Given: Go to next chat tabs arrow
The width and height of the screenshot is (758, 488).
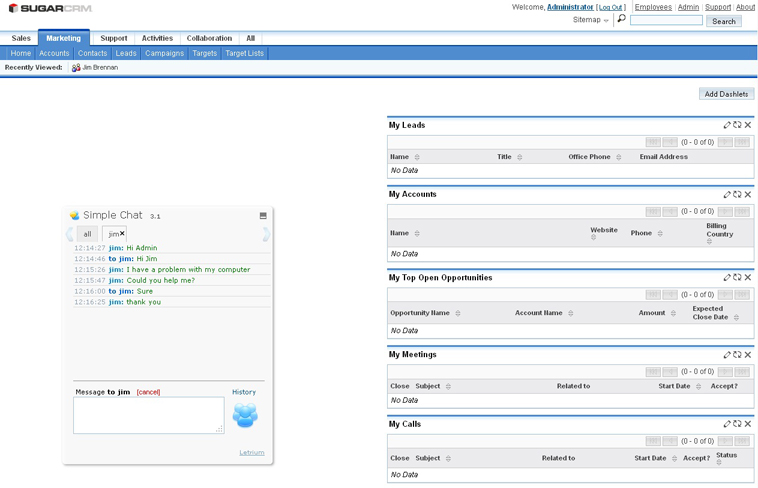Looking at the screenshot, I should (266, 234).
